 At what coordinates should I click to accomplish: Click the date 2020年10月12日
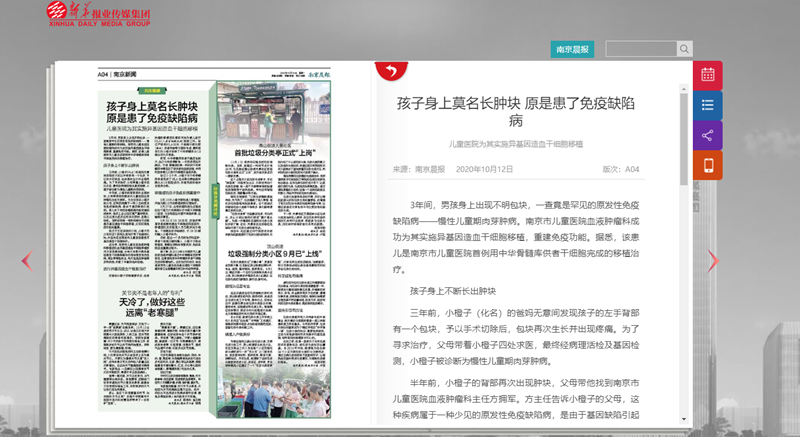pos(484,169)
